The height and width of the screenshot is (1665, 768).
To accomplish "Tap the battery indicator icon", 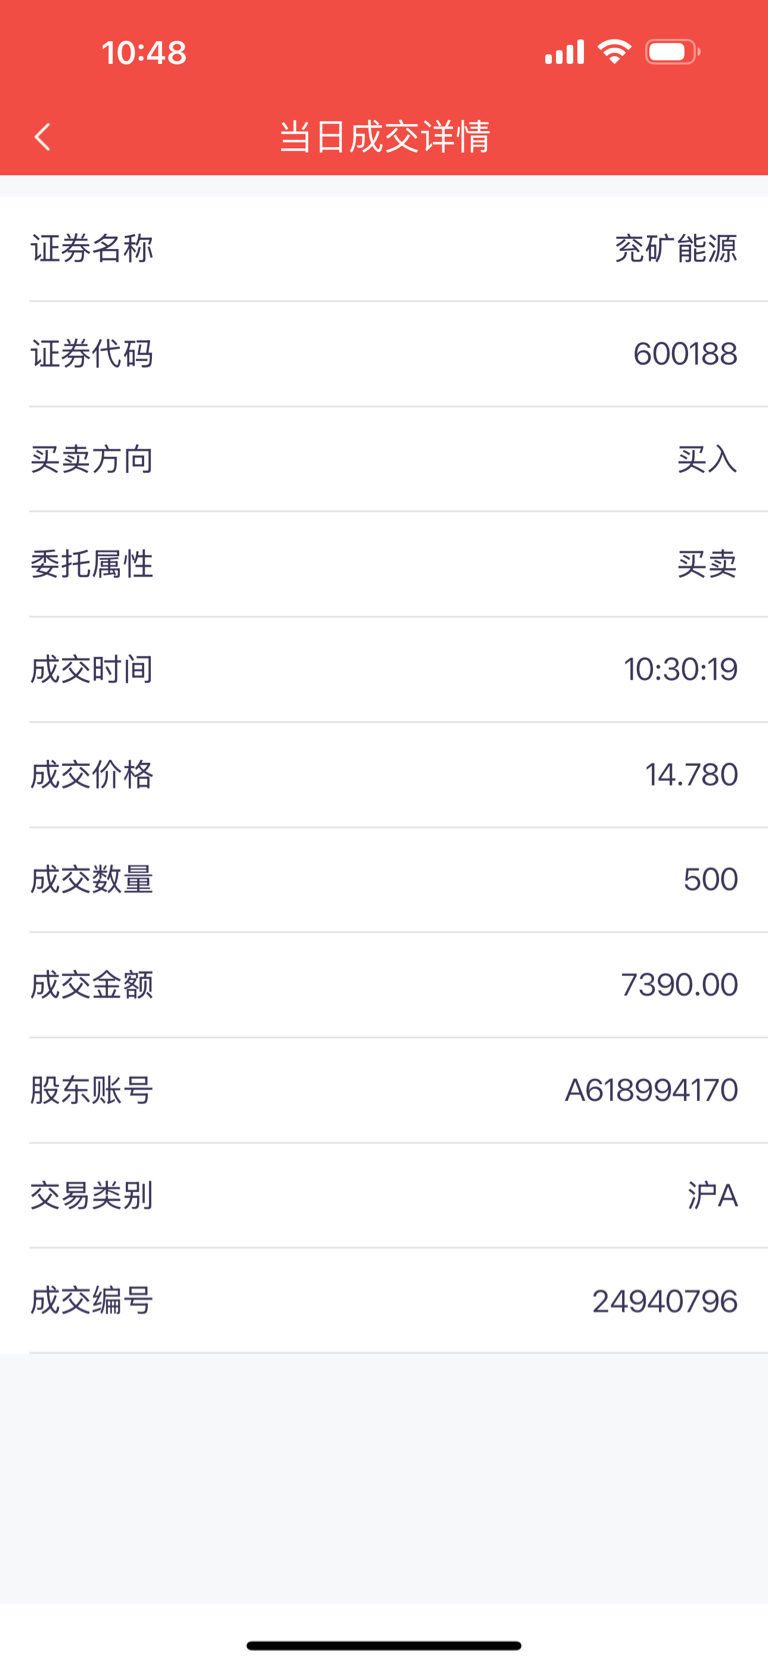I will 672,52.
